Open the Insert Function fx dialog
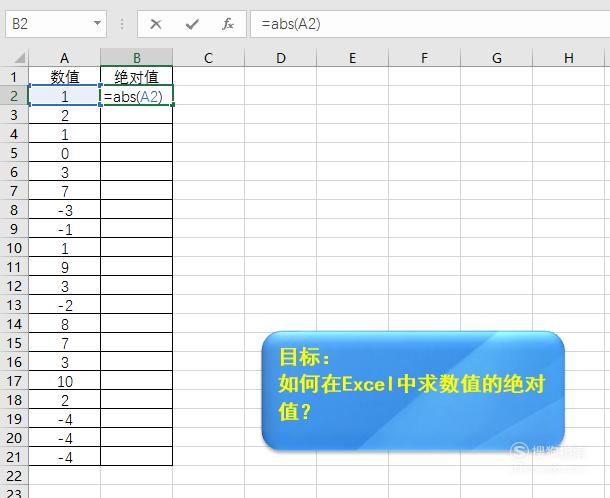The height and width of the screenshot is (498, 610). click(x=228, y=24)
